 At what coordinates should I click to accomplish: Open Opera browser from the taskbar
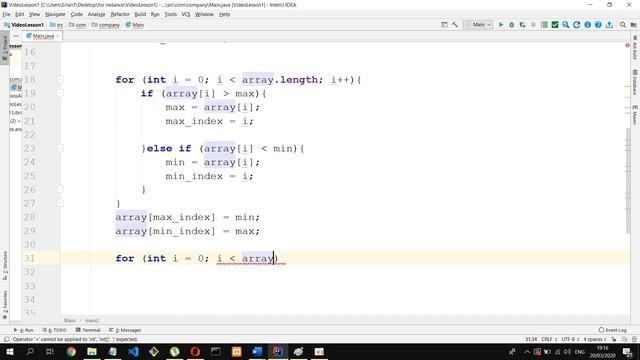coord(195,351)
